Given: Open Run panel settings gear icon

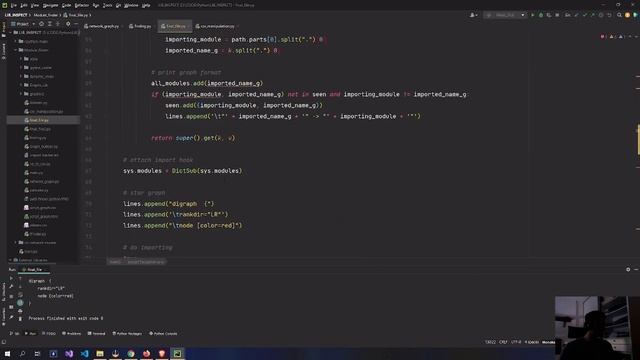Looking at the screenshot, I should click(x=628, y=269).
